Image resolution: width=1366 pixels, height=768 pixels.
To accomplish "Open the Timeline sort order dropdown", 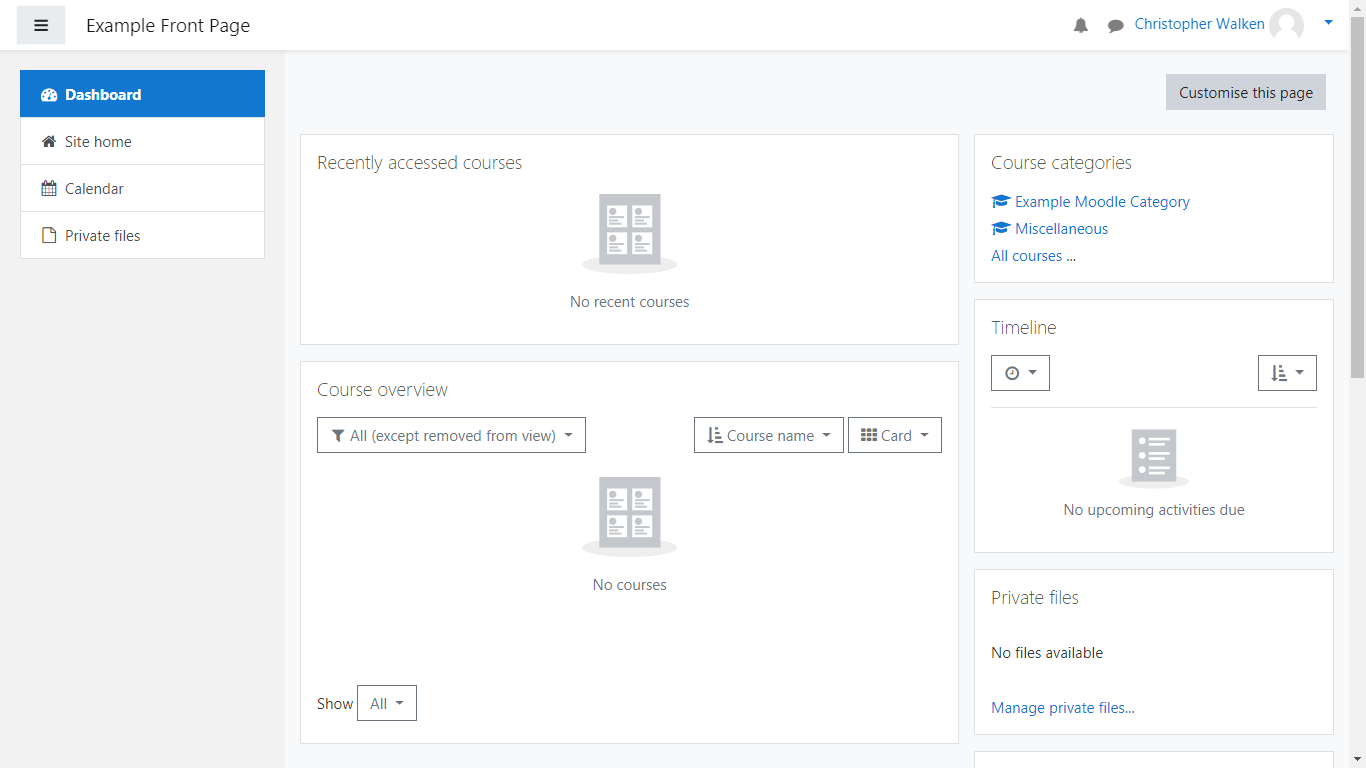I will click(1287, 373).
